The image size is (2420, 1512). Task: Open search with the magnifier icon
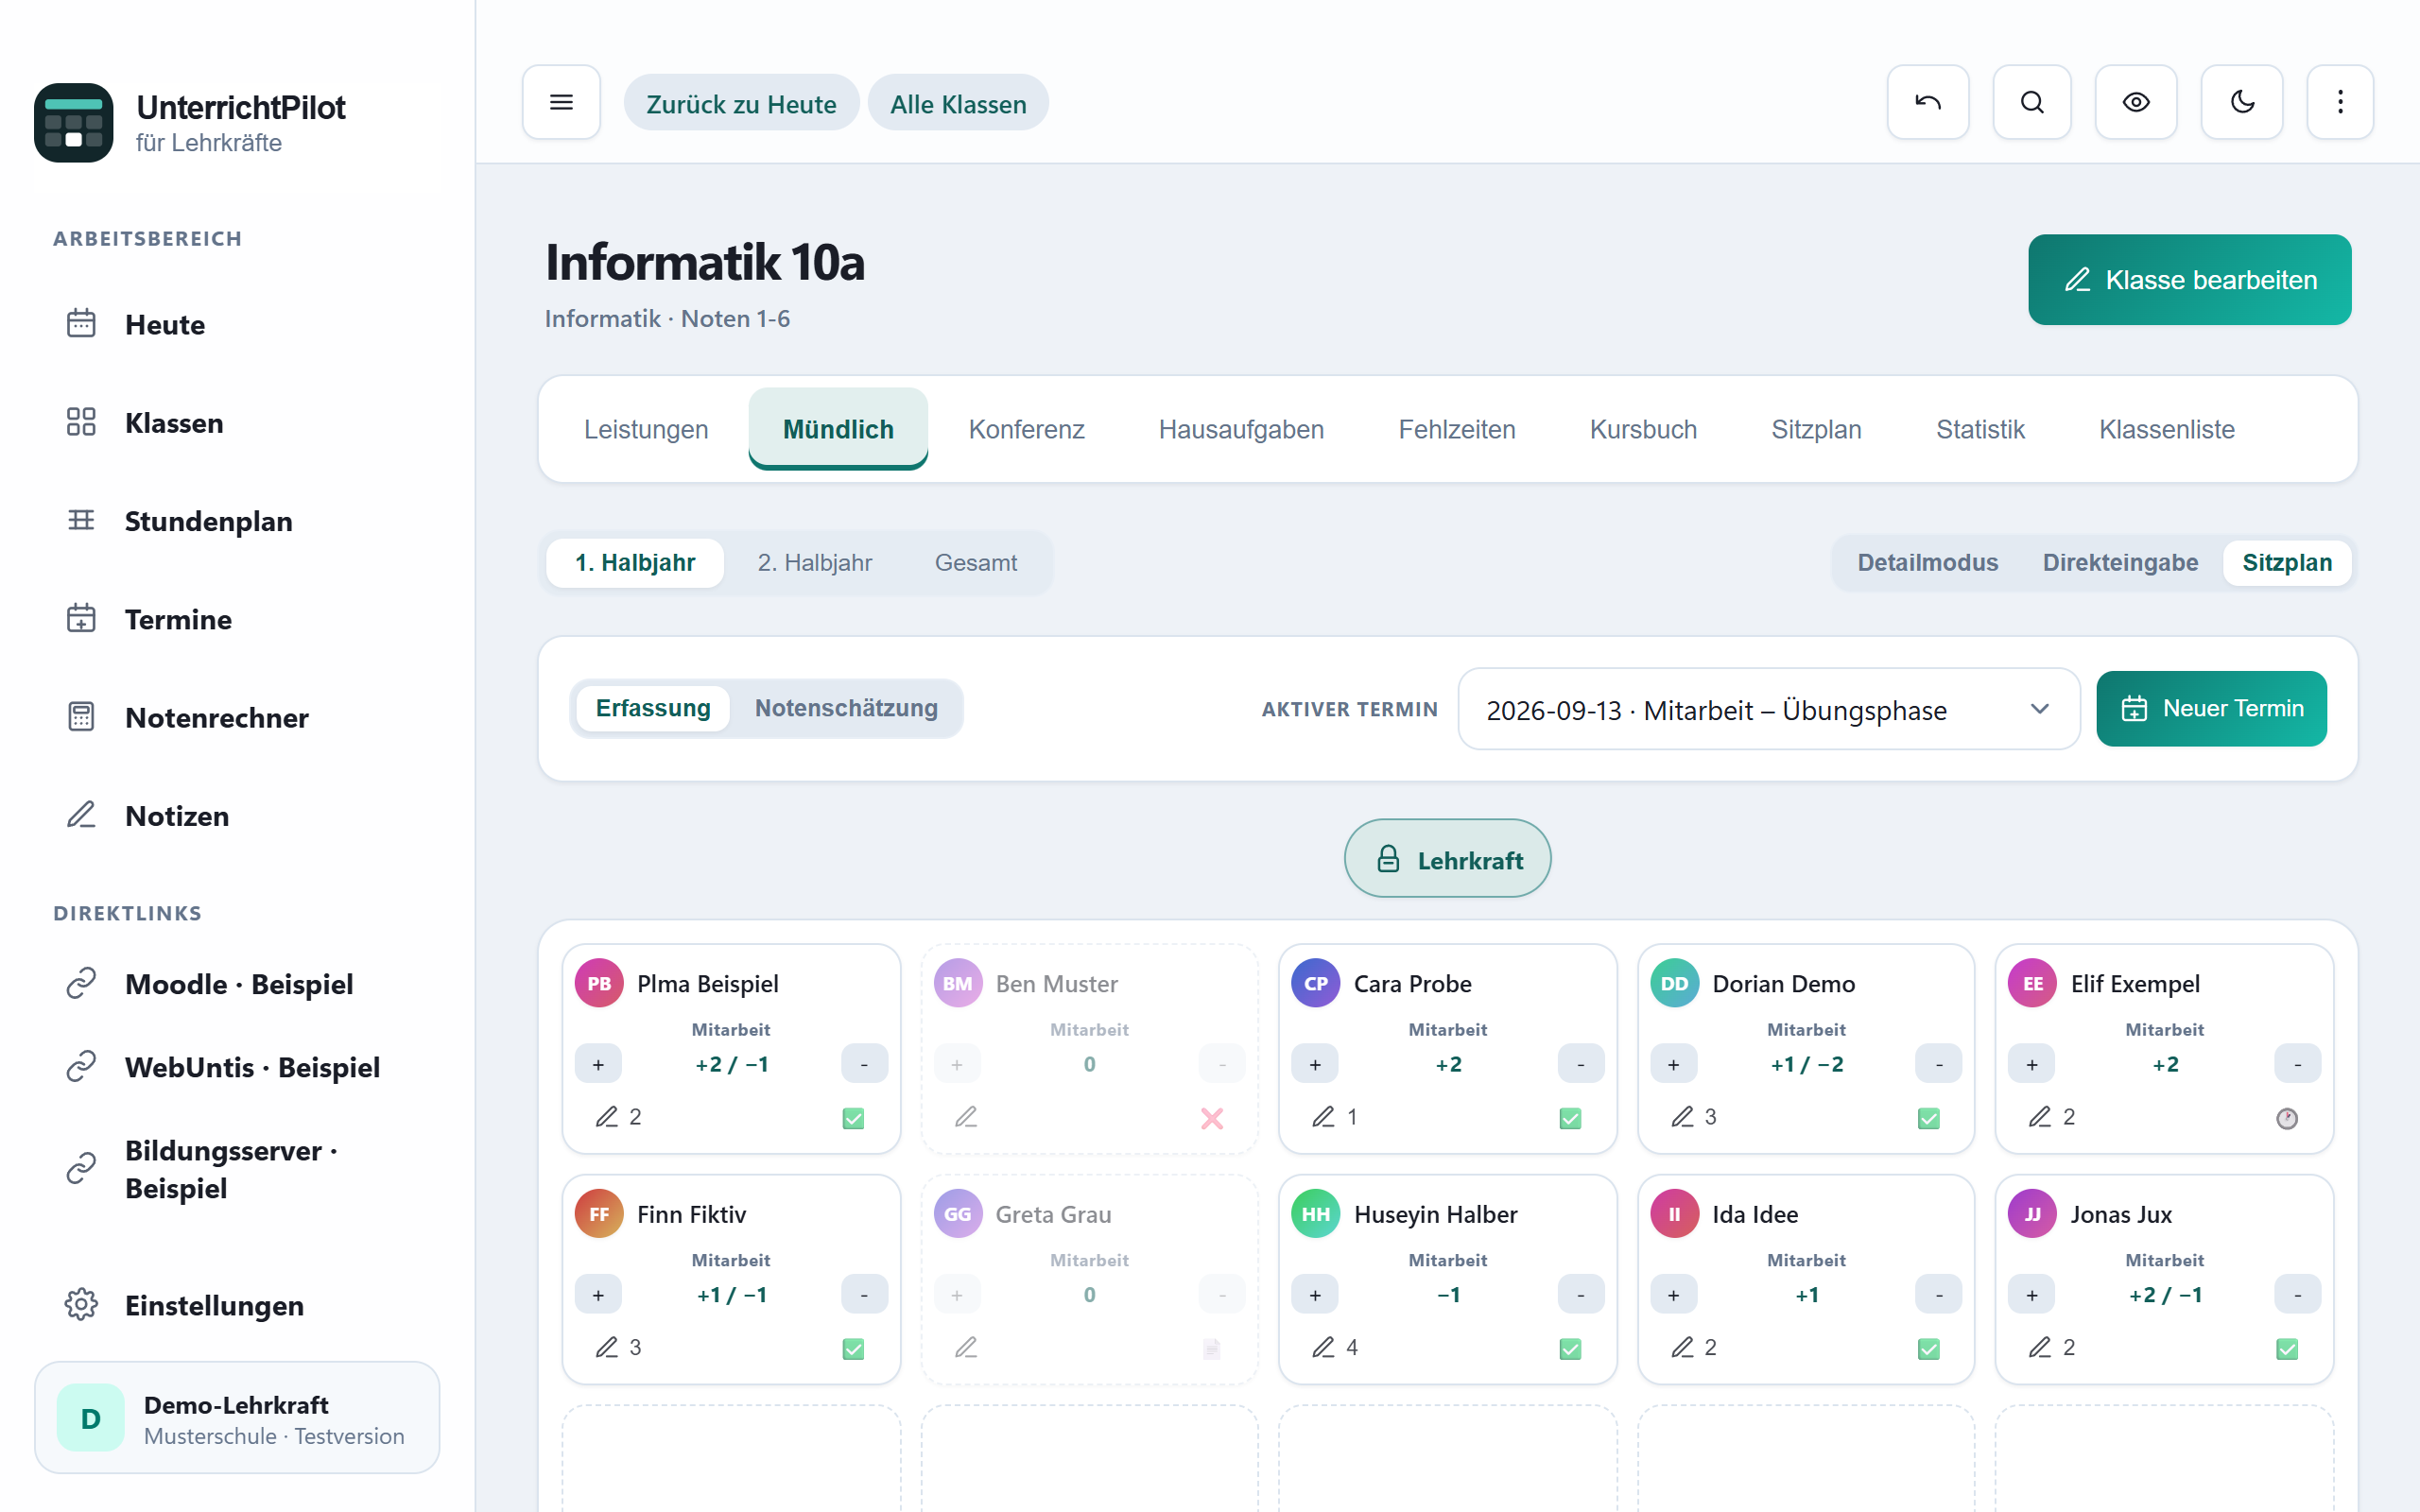pos(2031,102)
